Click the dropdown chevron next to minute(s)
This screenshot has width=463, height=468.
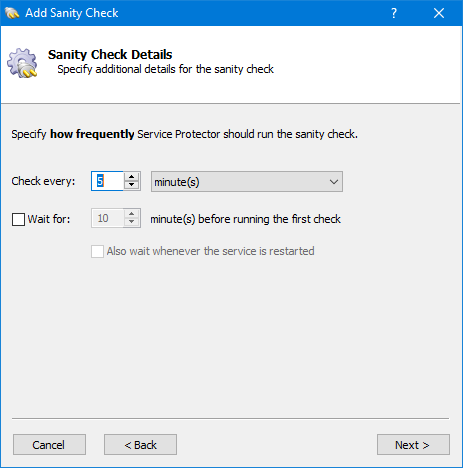tap(334, 182)
